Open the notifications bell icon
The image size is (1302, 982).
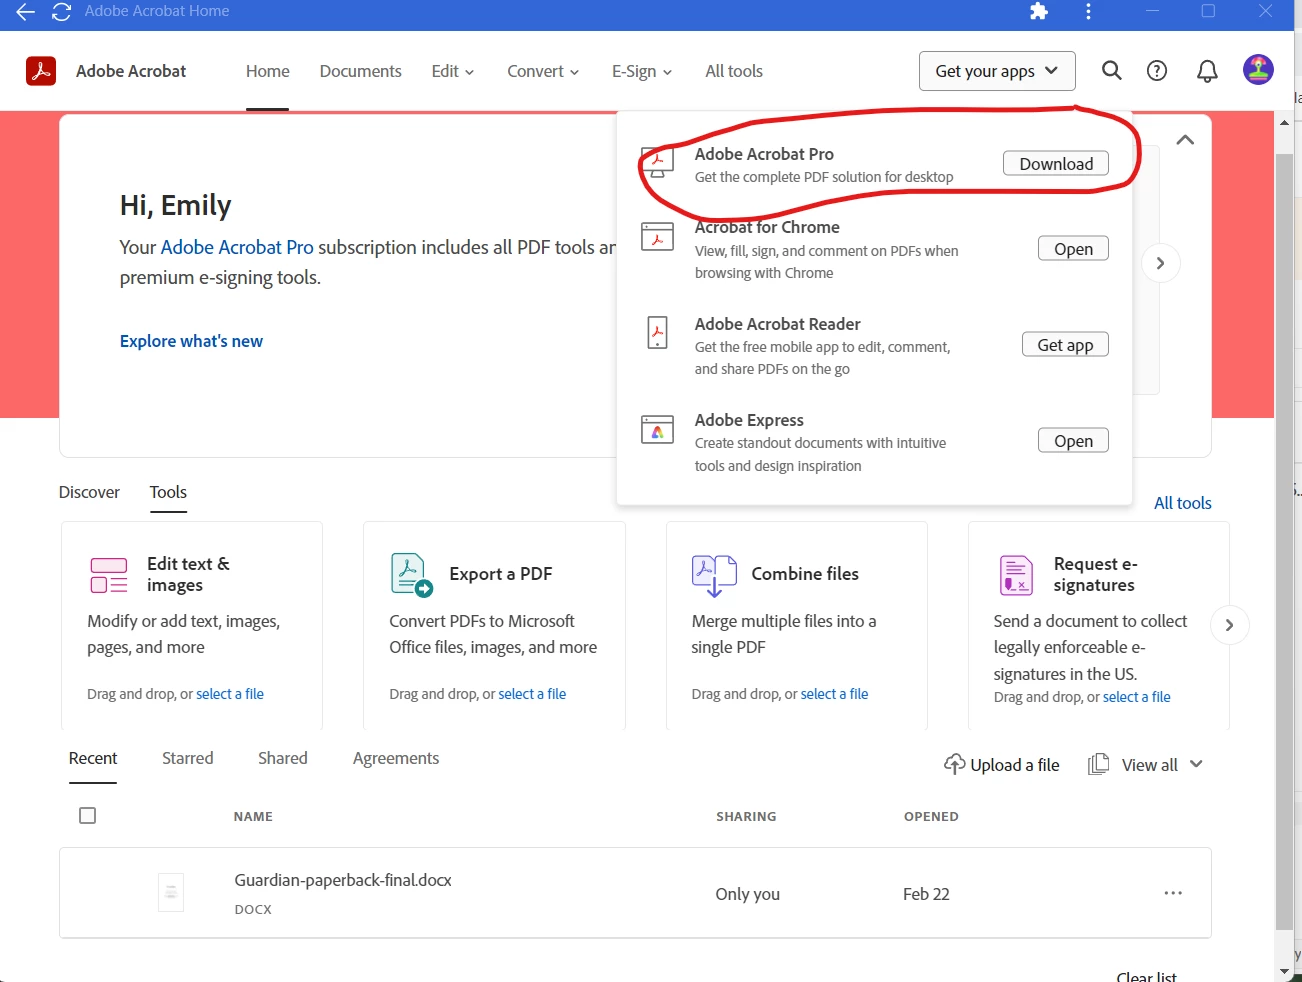(x=1207, y=71)
